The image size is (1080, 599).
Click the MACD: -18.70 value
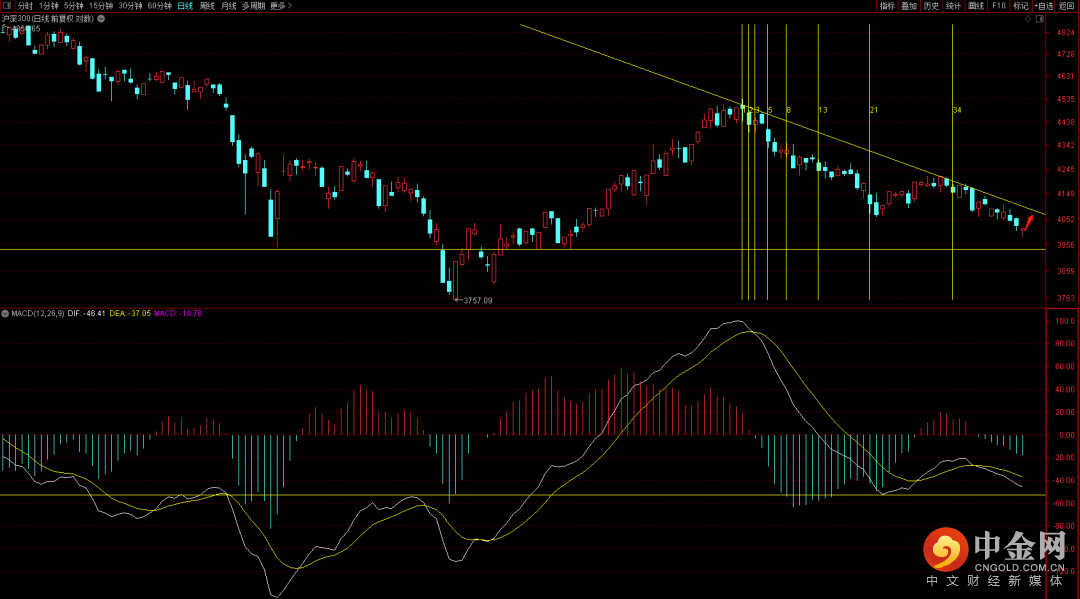[178, 313]
